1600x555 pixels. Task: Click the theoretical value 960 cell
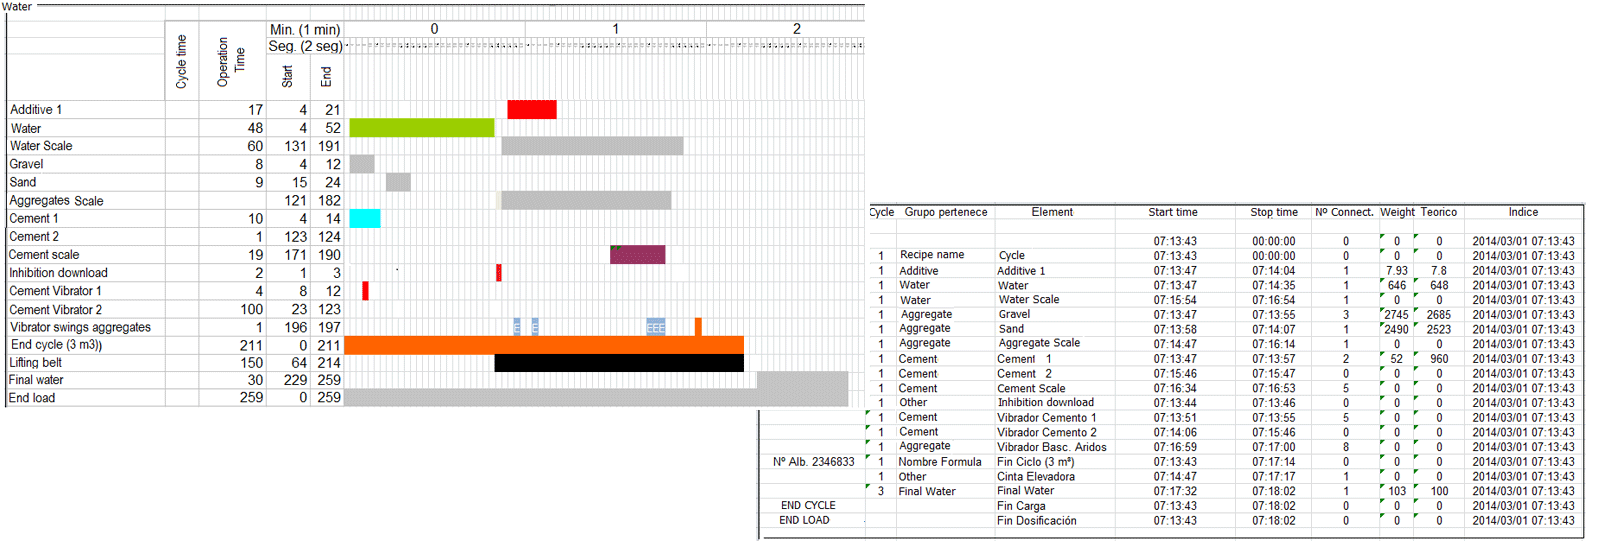(1439, 359)
